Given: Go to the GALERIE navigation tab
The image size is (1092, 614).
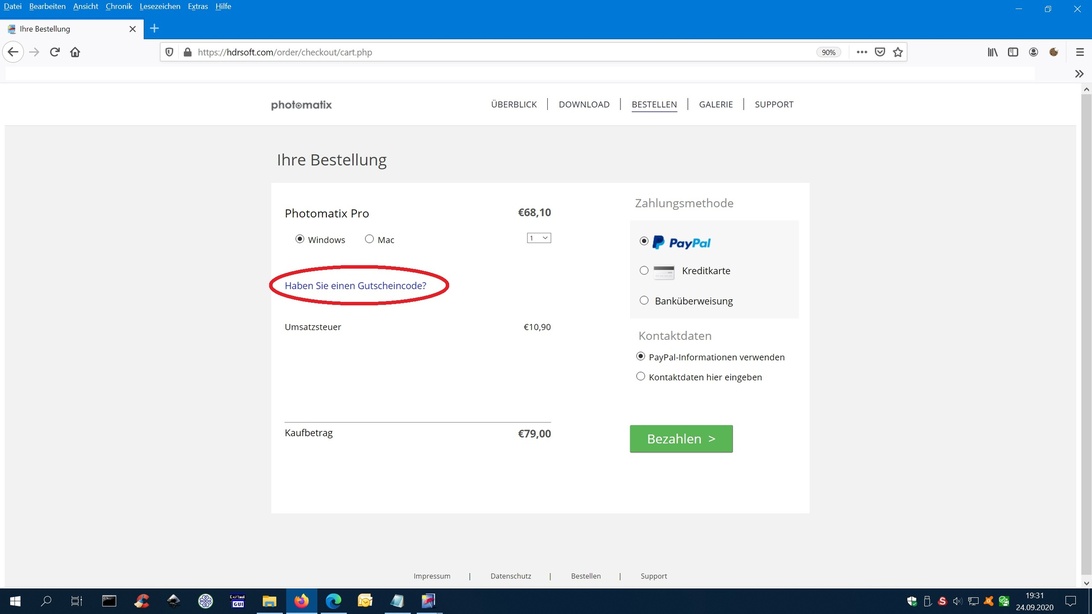Looking at the screenshot, I should tap(715, 104).
